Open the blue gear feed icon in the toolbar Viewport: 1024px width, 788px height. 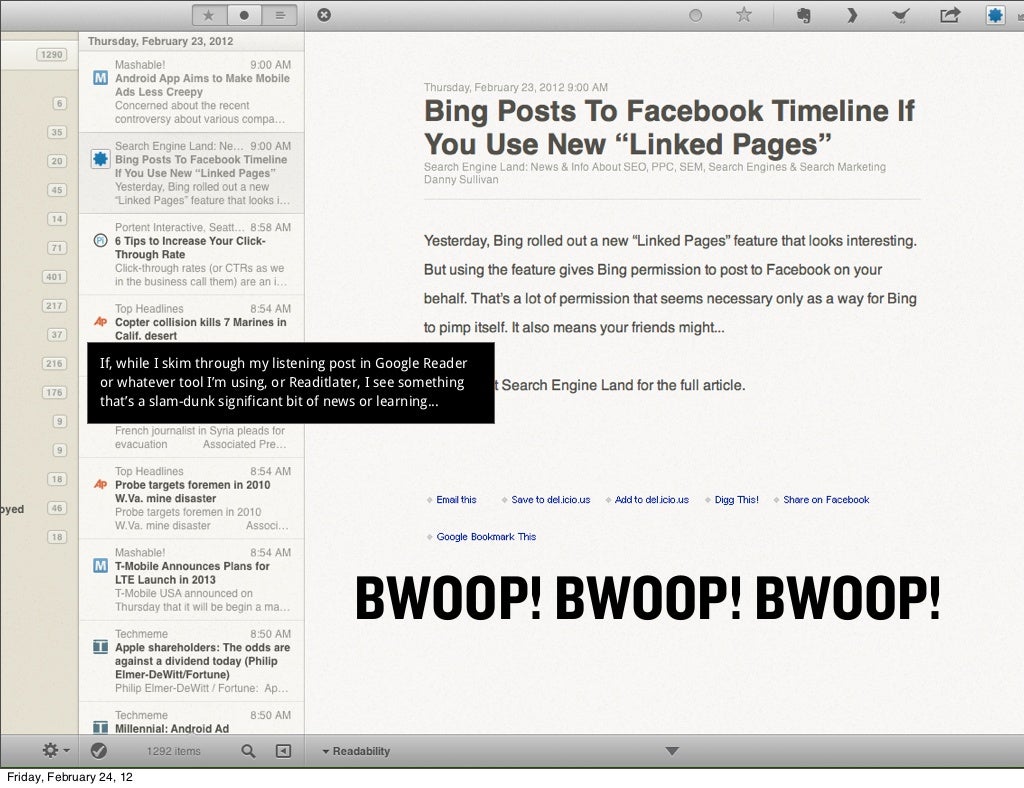pos(995,15)
